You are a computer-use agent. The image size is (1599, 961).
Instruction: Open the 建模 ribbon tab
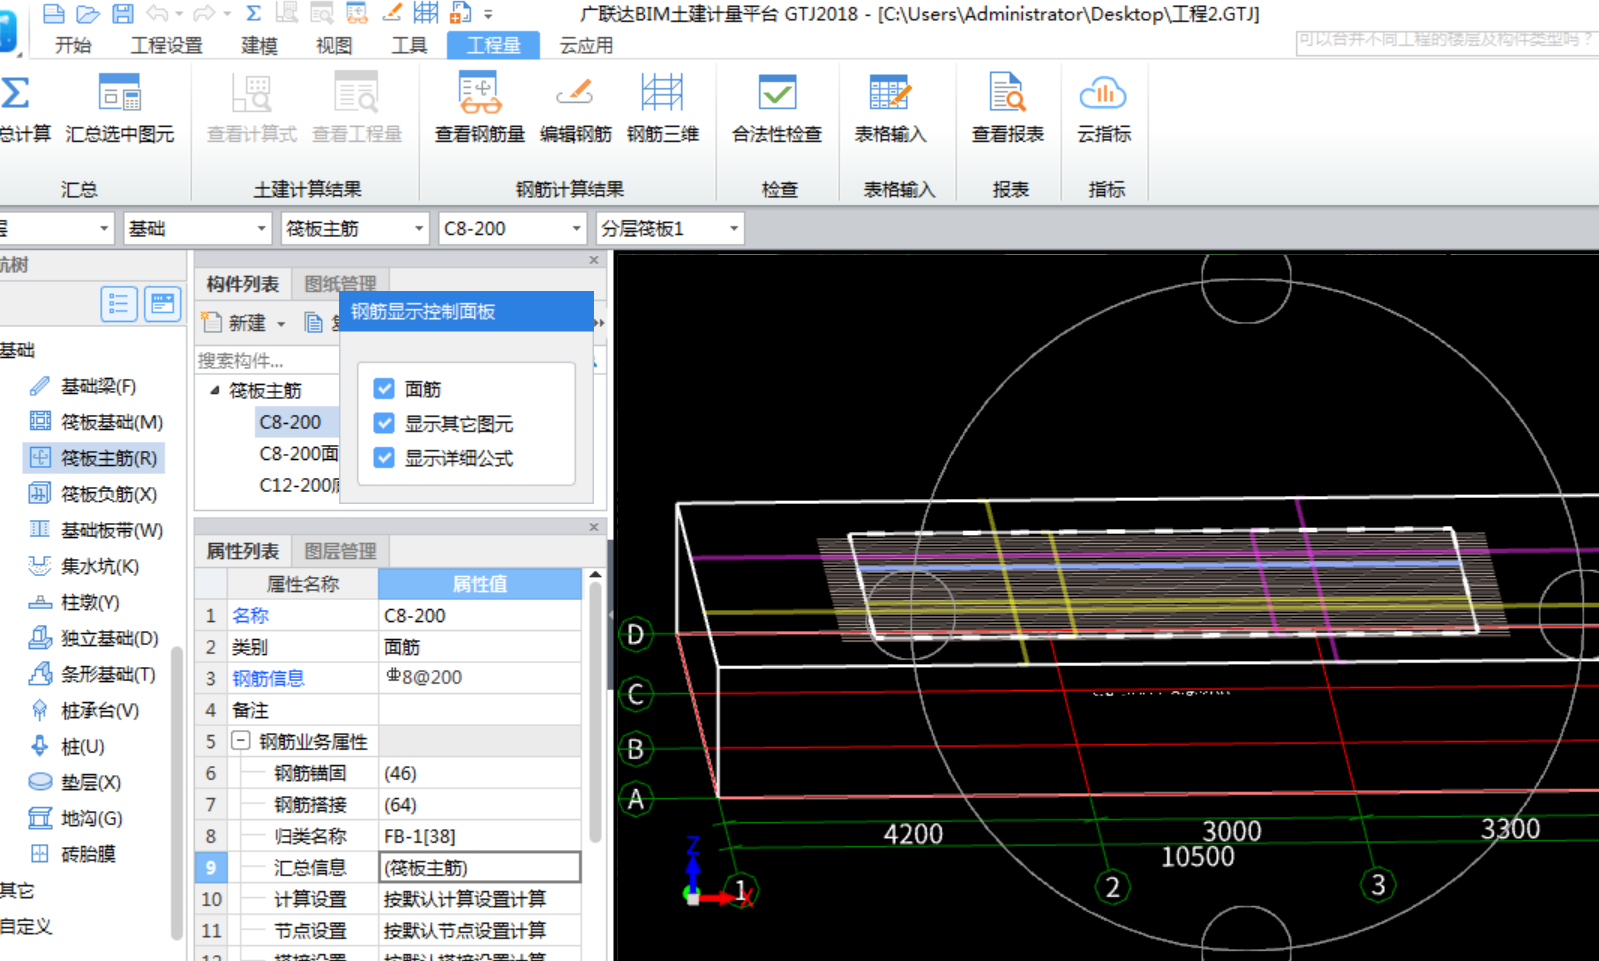[259, 45]
